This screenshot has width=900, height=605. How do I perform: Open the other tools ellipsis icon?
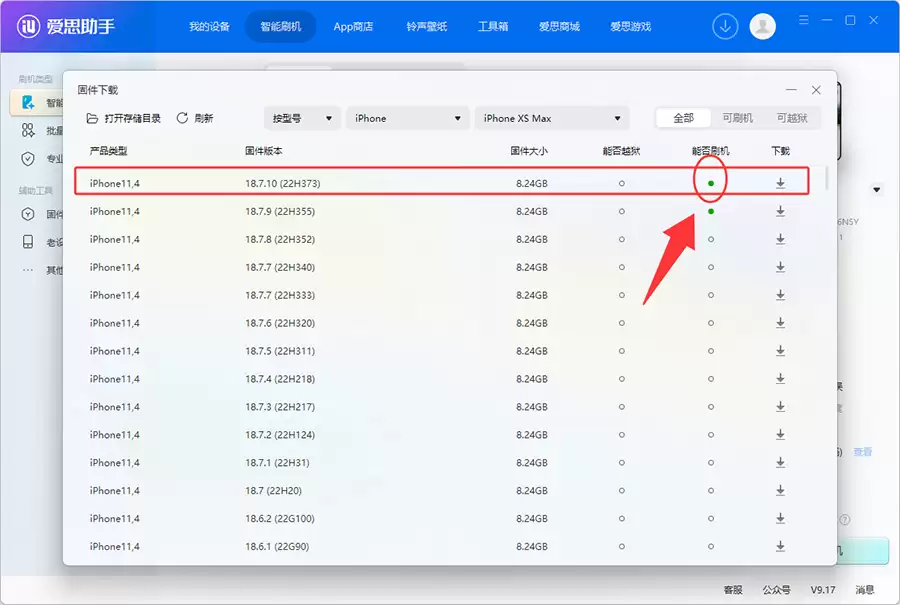(x=28, y=270)
